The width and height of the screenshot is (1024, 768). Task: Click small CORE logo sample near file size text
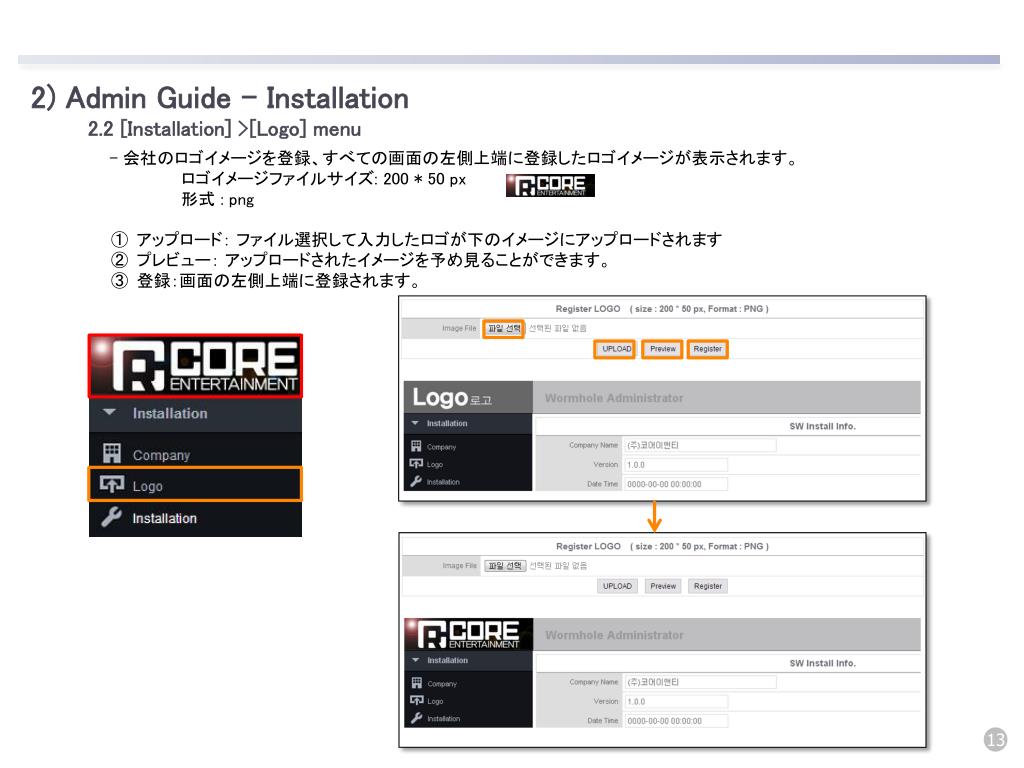click(550, 185)
